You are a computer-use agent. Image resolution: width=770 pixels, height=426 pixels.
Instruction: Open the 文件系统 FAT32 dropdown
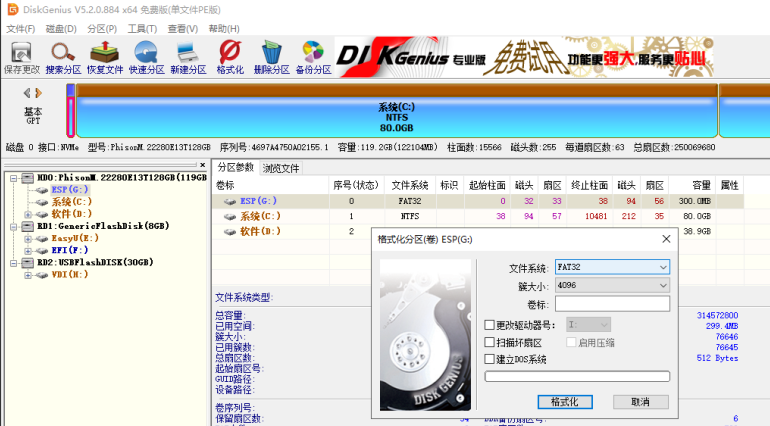click(x=612, y=268)
